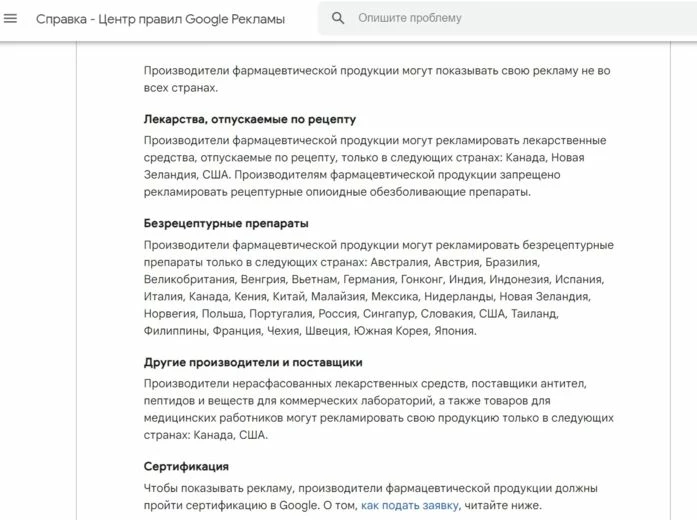Open the hamburger main menu
This screenshot has height=520, width=697.
10,18
